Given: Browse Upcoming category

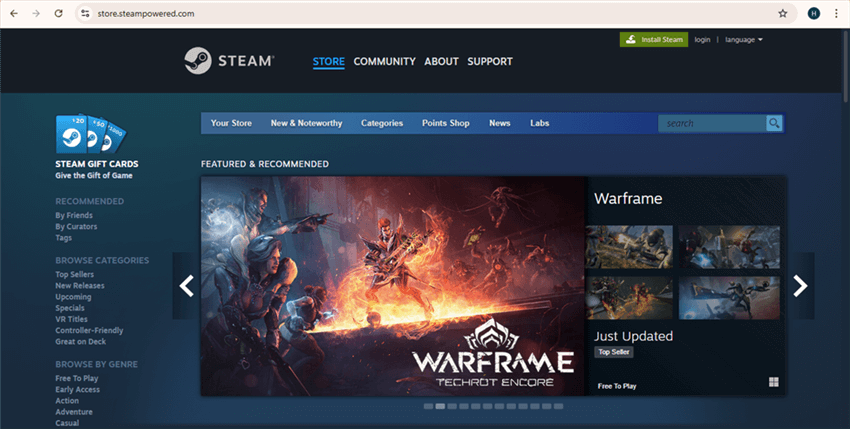Looking at the screenshot, I should [x=73, y=297].
